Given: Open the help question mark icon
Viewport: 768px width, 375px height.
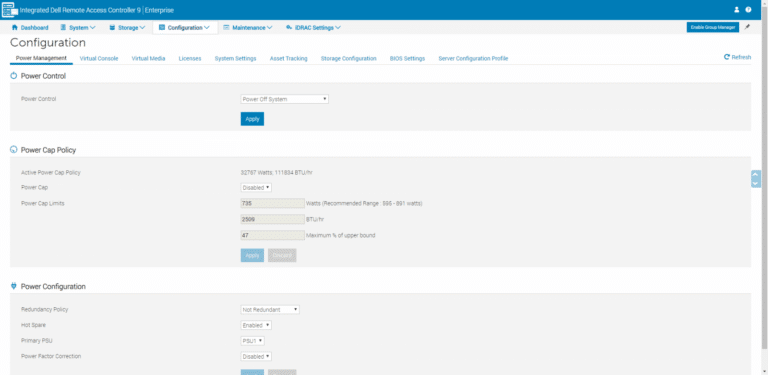Looking at the screenshot, I should pos(748,10).
